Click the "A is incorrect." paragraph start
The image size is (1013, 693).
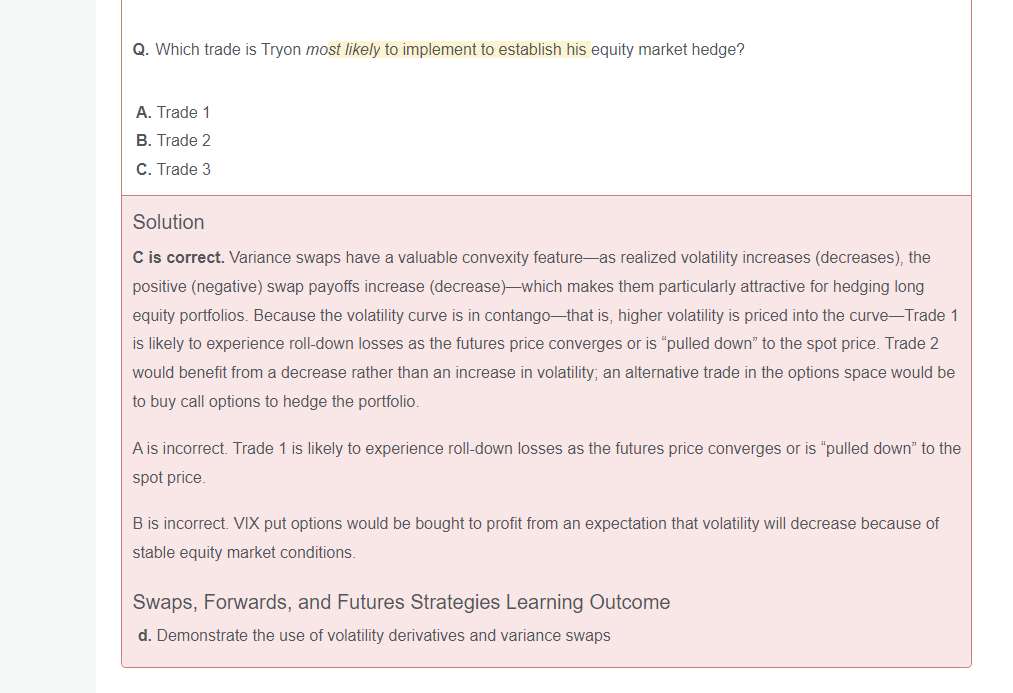(x=175, y=449)
